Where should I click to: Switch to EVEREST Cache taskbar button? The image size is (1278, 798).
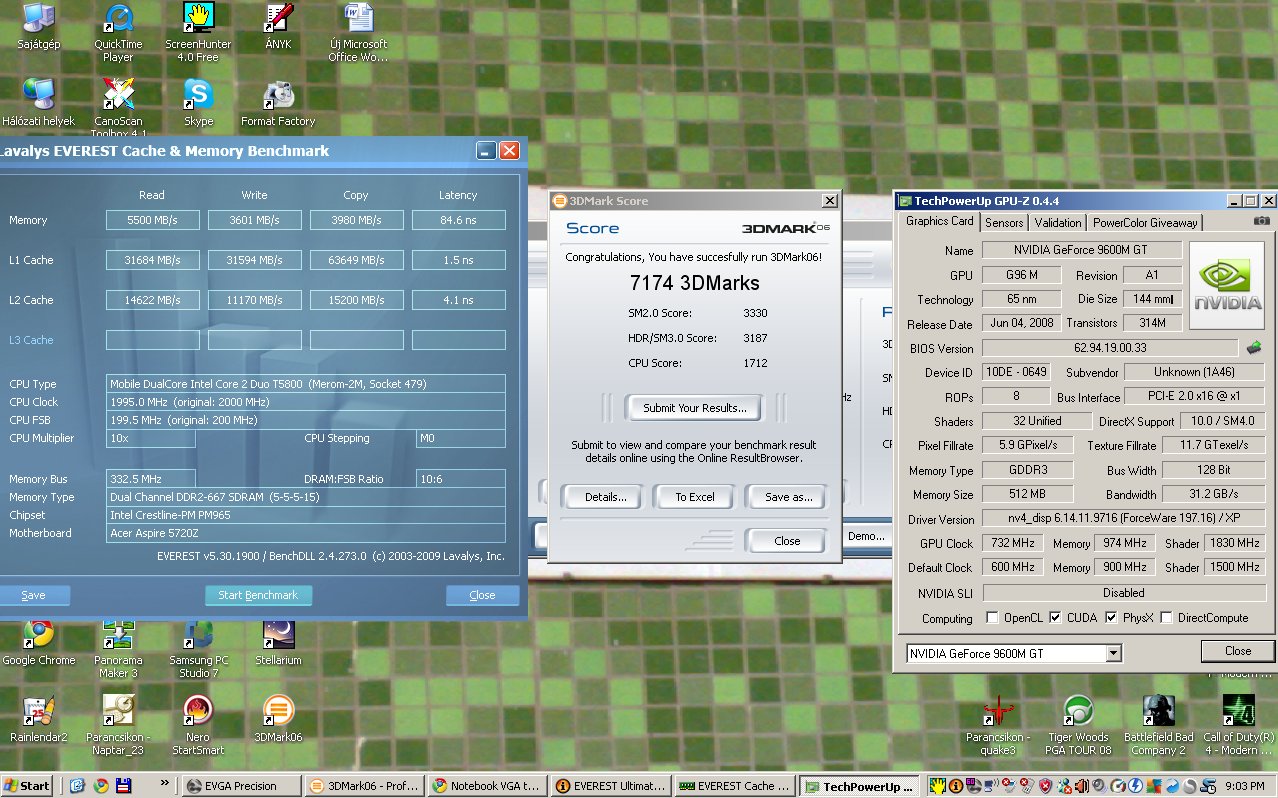pyautogui.click(x=735, y=786)
